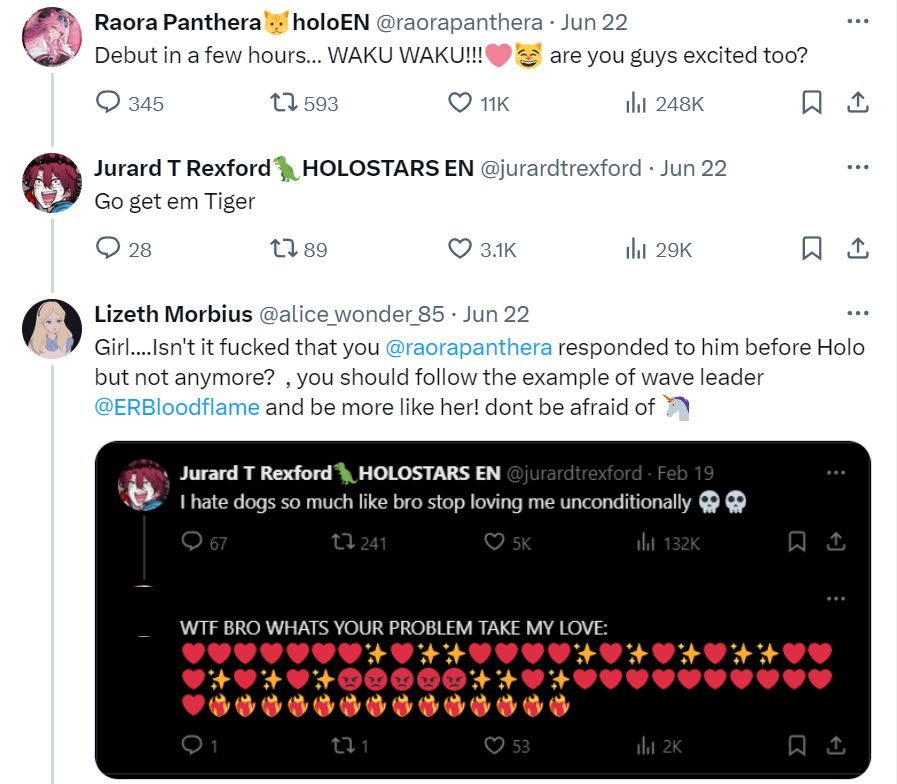Bookmark Jurard's 'Go get em Tiger' reply
The width and height of the screenshot is (897, 784).
click(x=811, y=248)
